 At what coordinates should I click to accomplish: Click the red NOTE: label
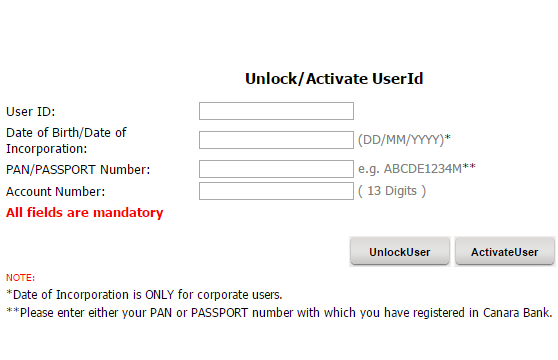[20, 277]
